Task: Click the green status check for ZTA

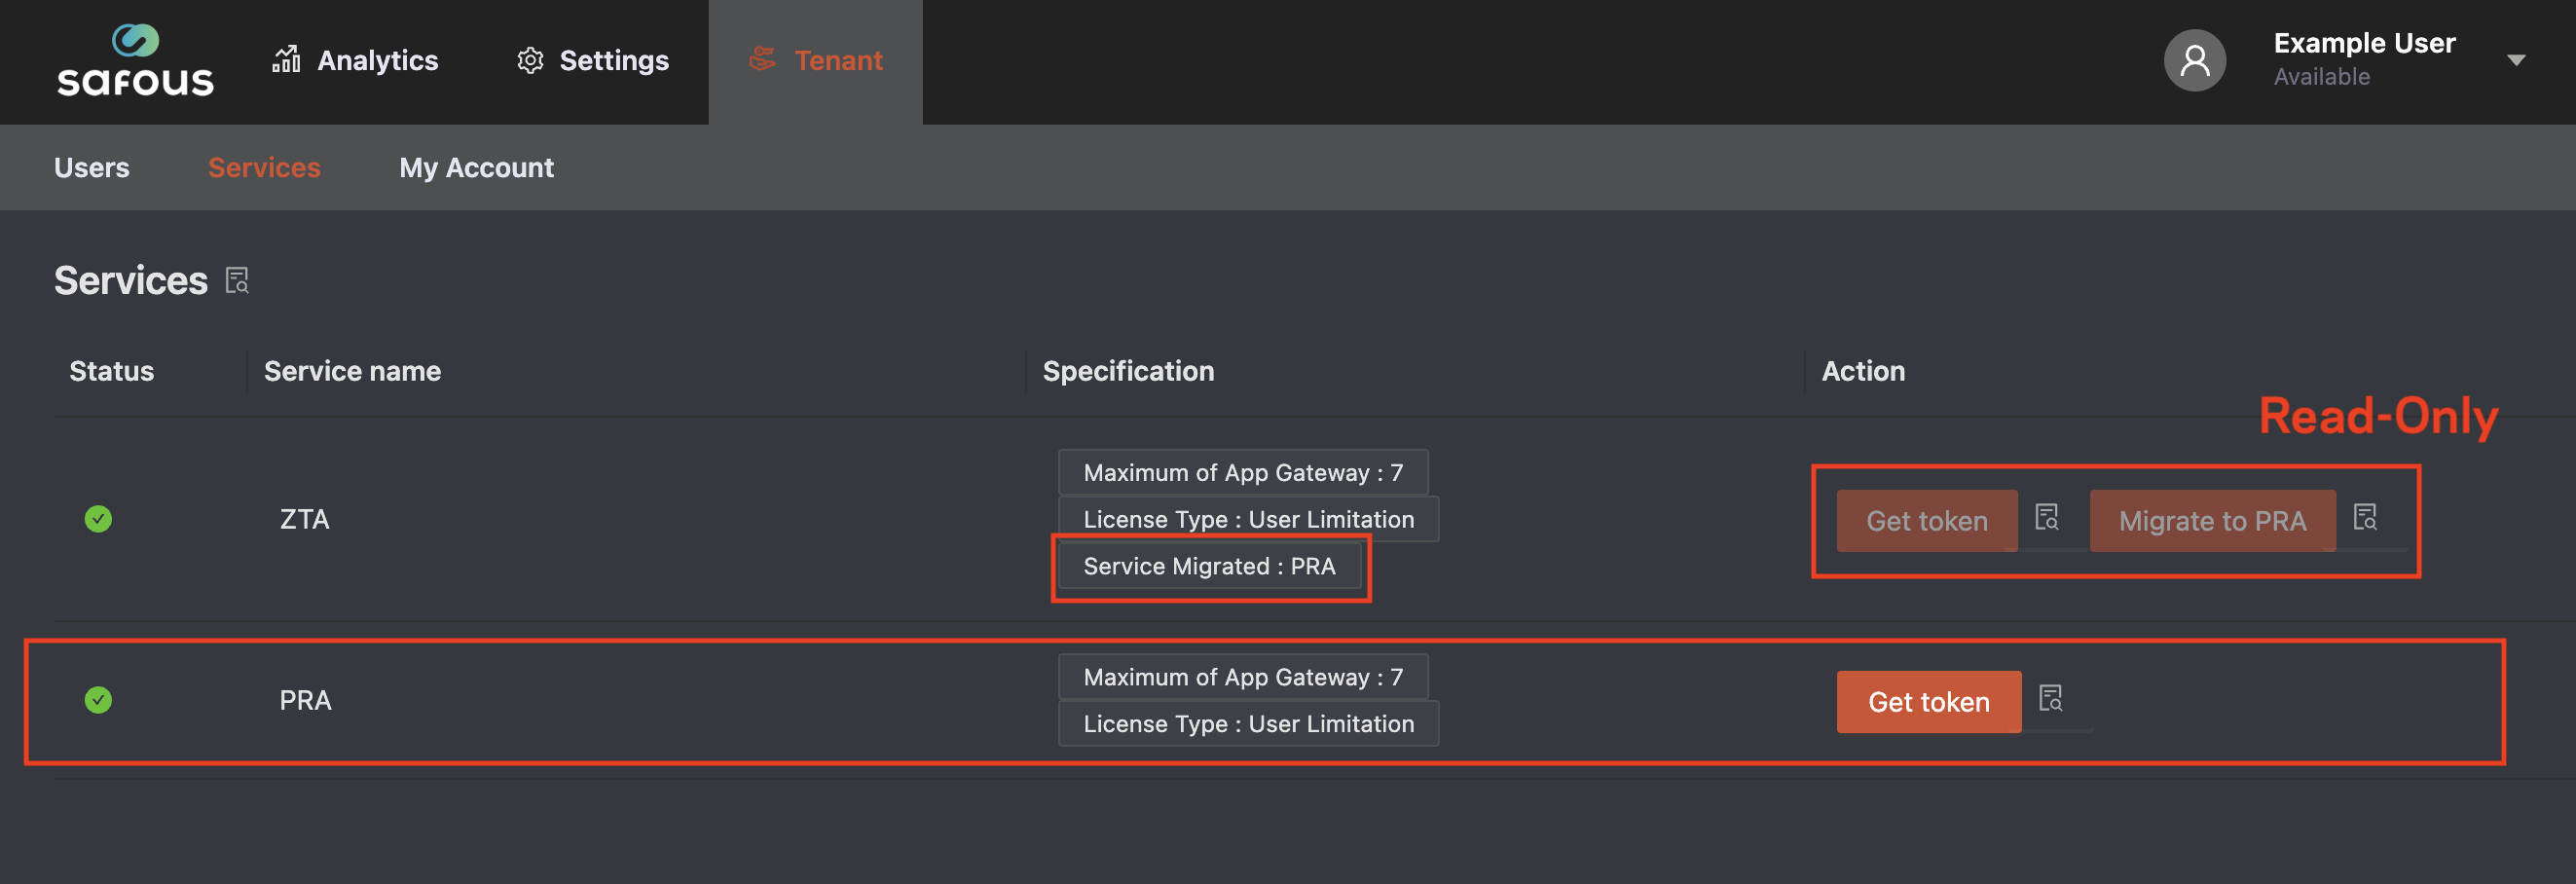Action: 98,519
